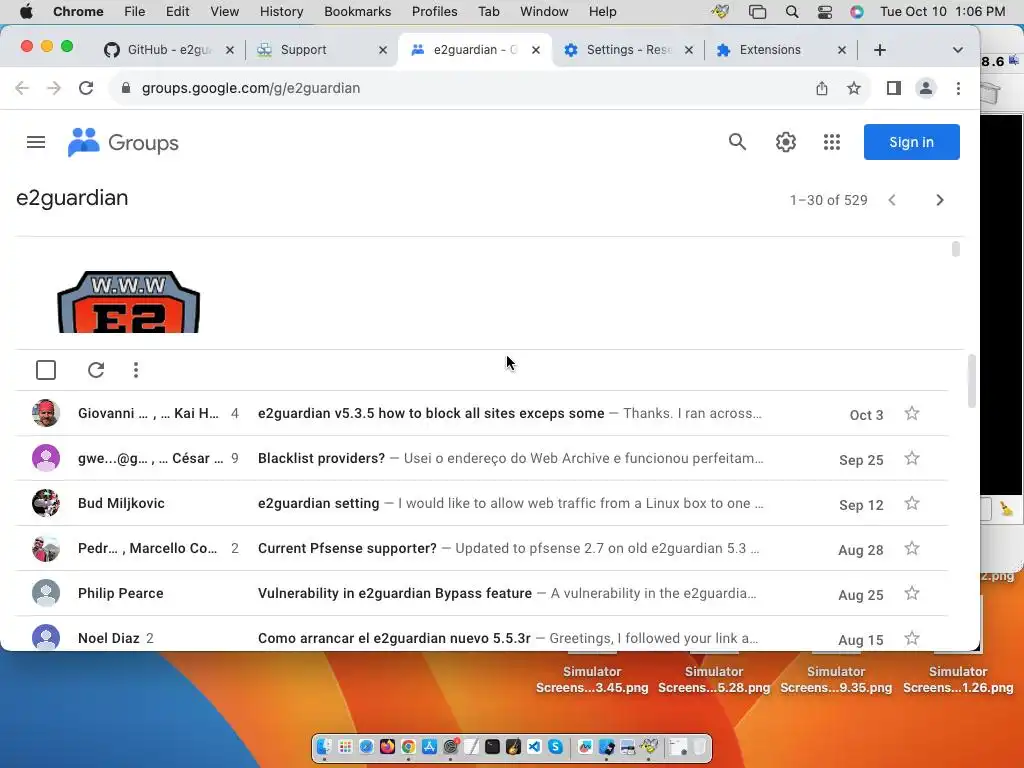Open Groups settings gear icon
The width and height of the screenshot is (1024, 768).
pos(786,142)
